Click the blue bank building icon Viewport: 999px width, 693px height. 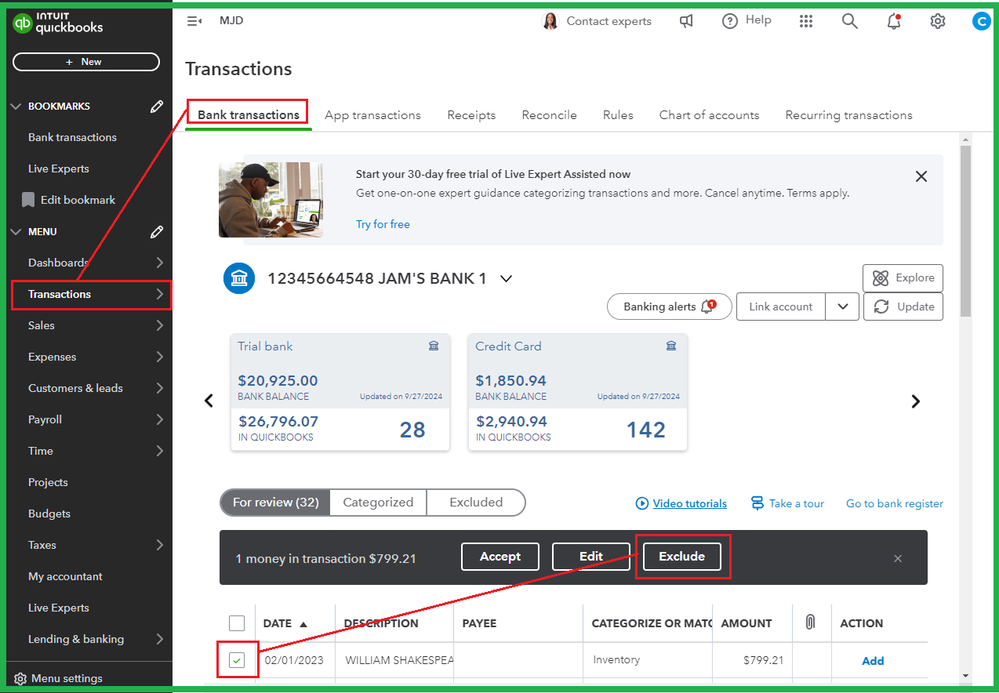[x=239, y=279]
